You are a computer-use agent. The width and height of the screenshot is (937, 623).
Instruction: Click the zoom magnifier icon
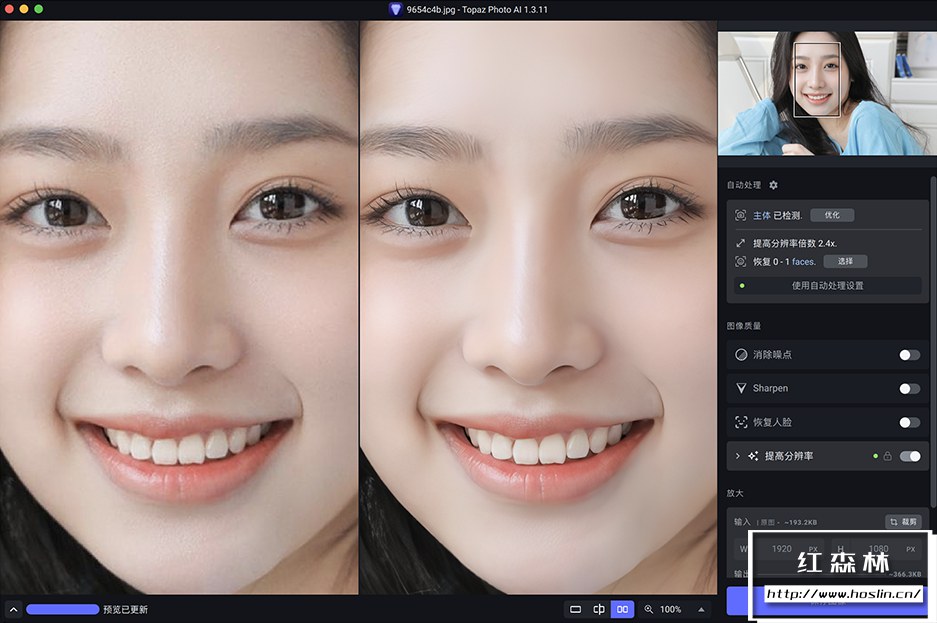[x=649, y=609]
